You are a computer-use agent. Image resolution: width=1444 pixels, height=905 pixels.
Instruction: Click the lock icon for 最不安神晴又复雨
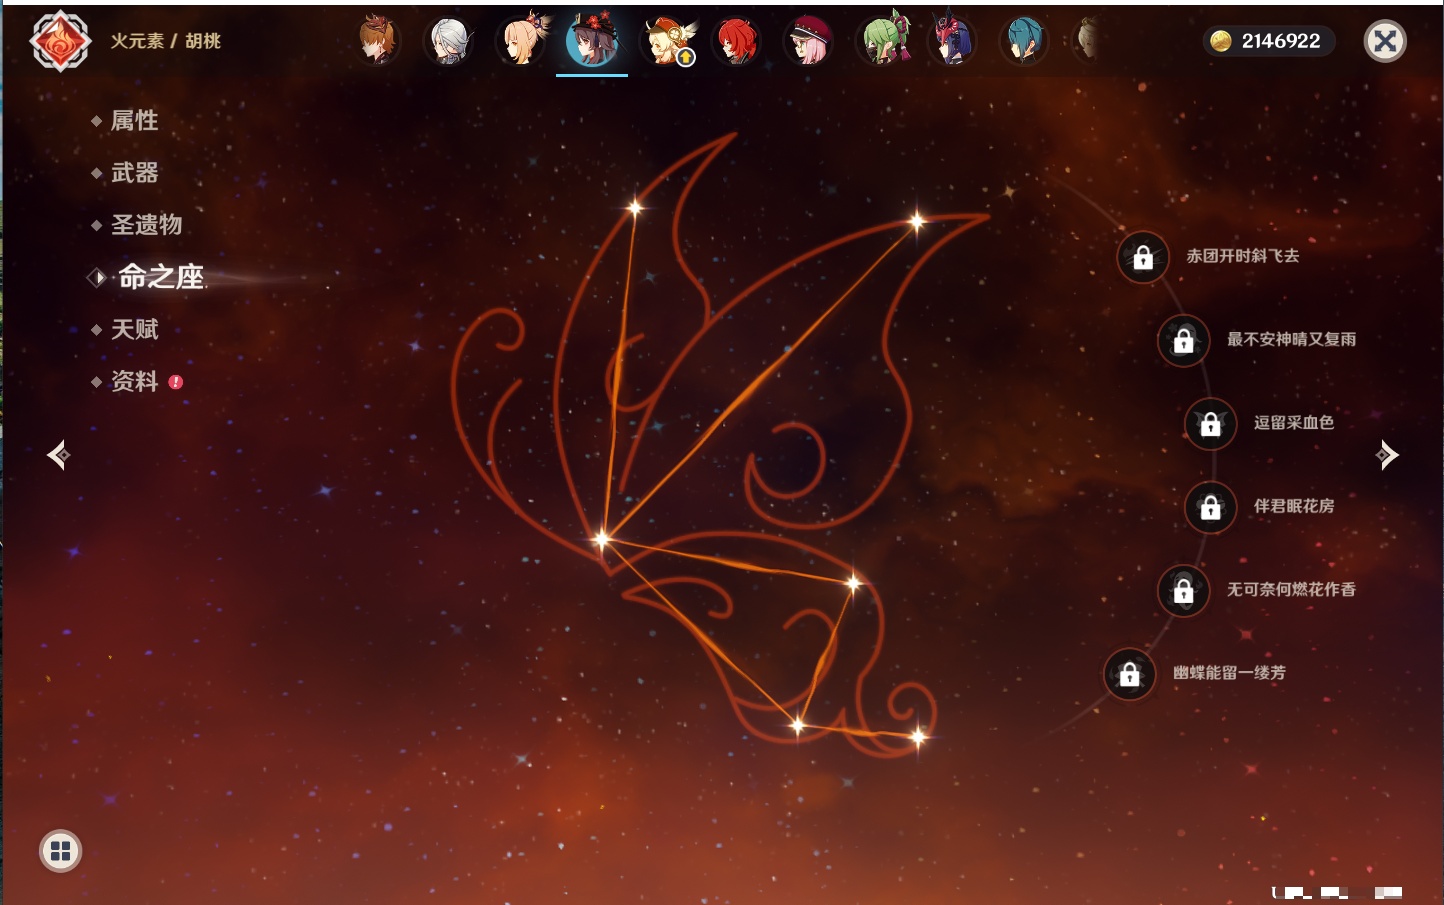[1184, 341]
